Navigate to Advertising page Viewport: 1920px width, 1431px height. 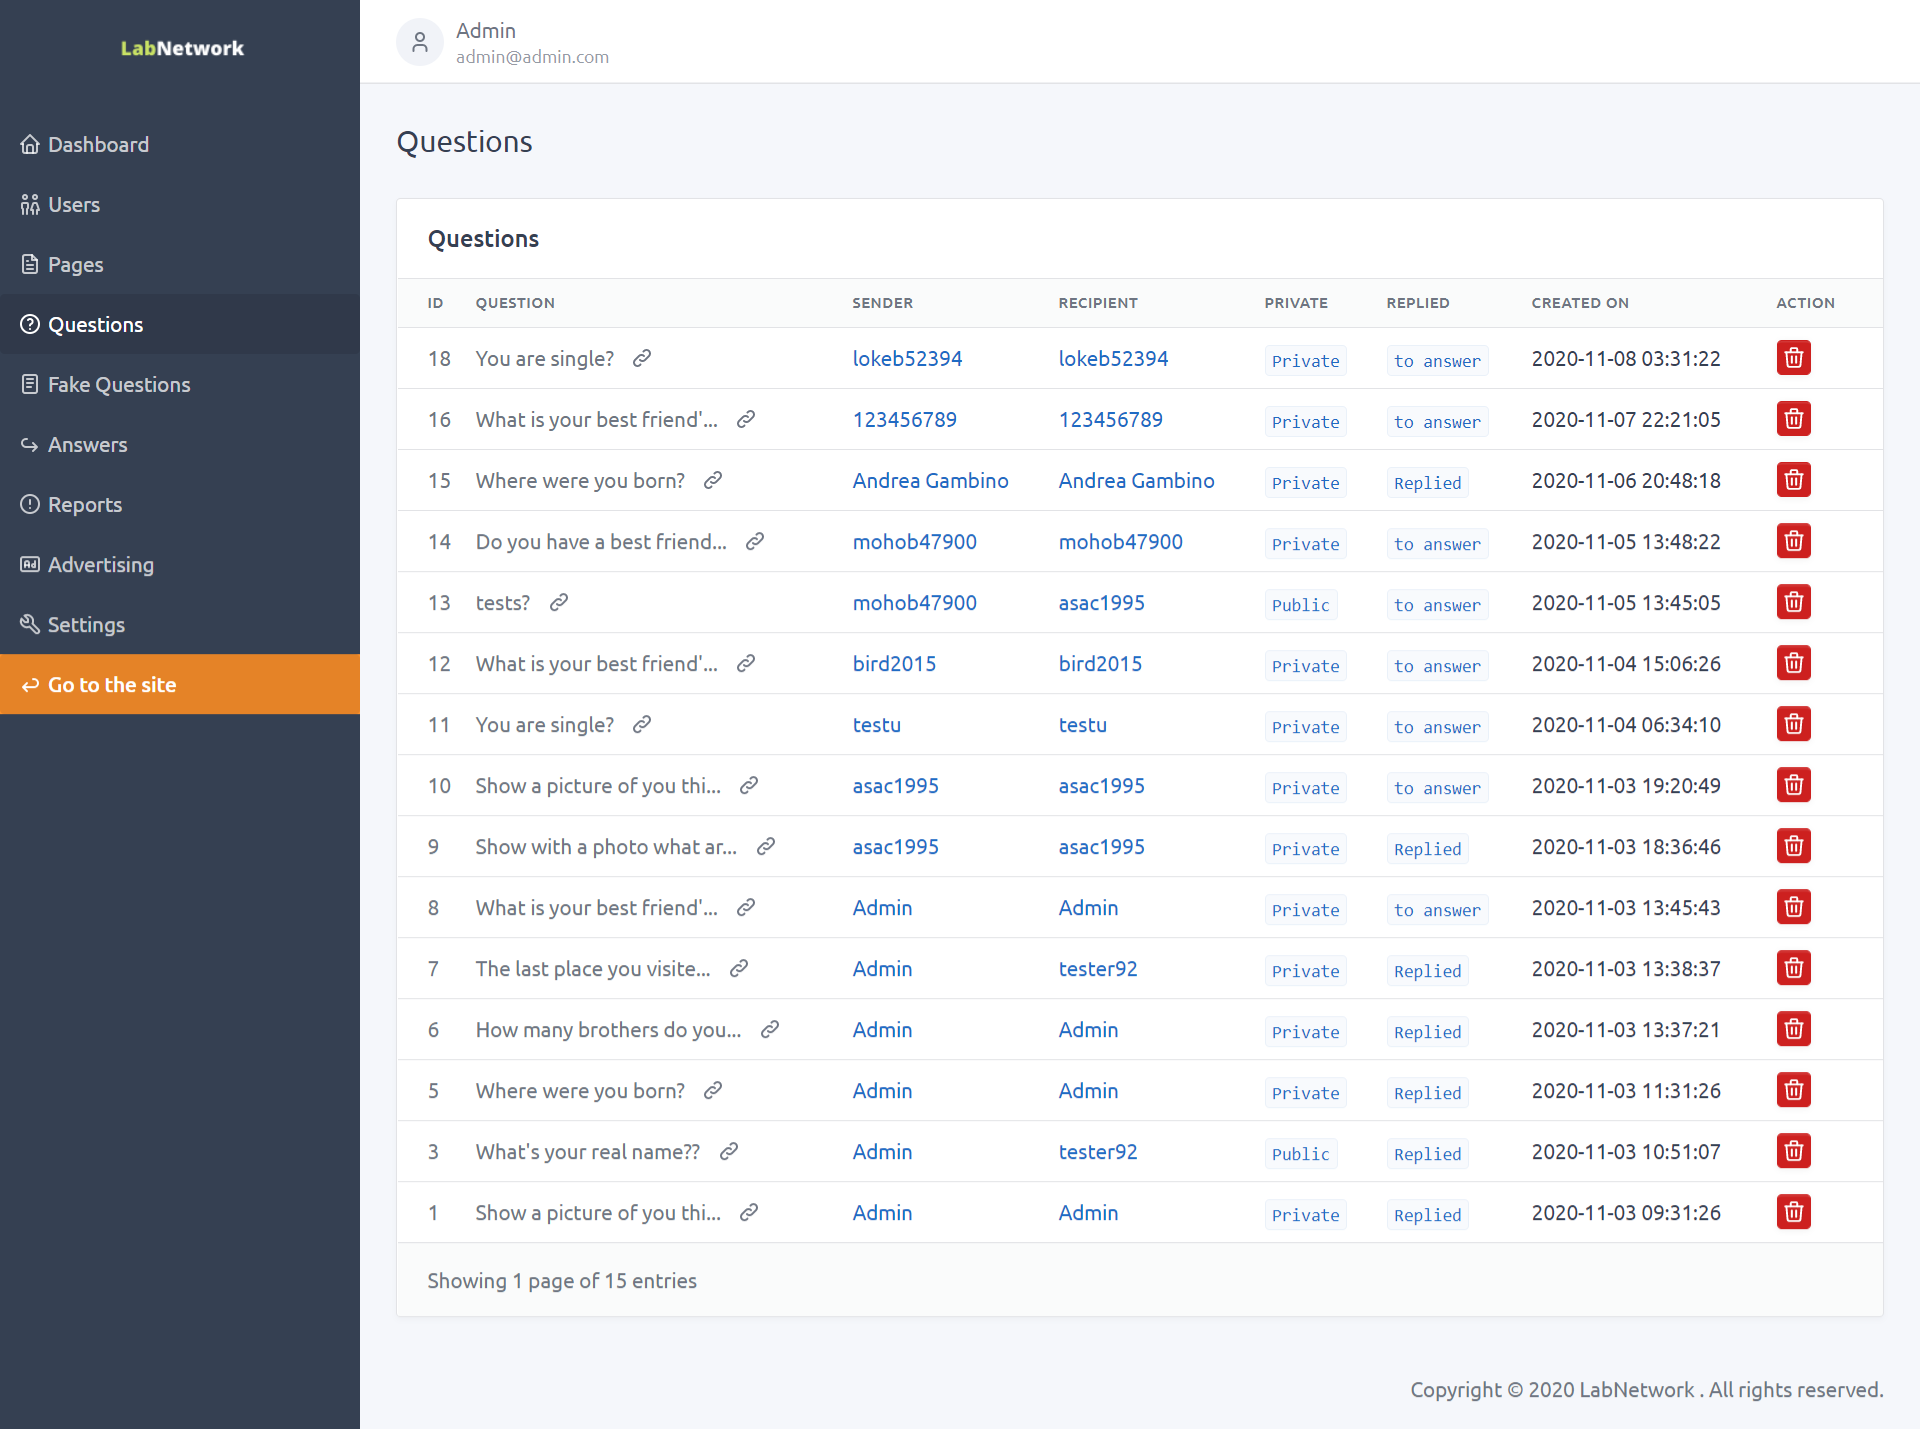click(100, 565)
